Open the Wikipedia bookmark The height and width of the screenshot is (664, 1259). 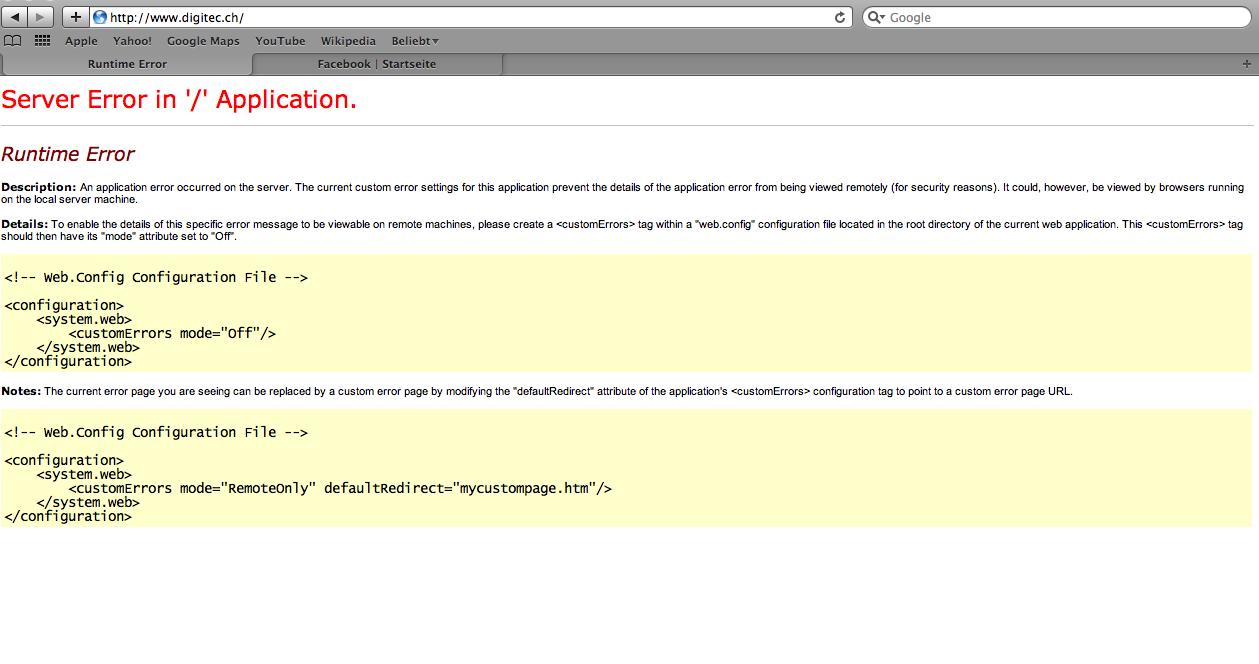click(x=348, y=41)
